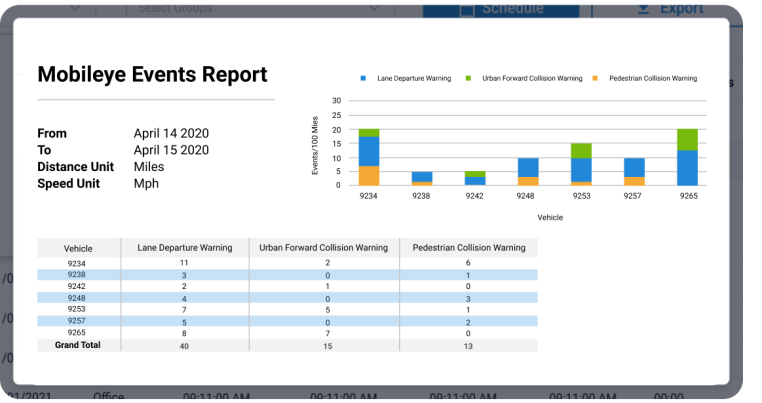Image resolution: width=762 pixels, height=403 pixels.
Task: Click the green bar segment for vehicle 9253
Action: 581,151
